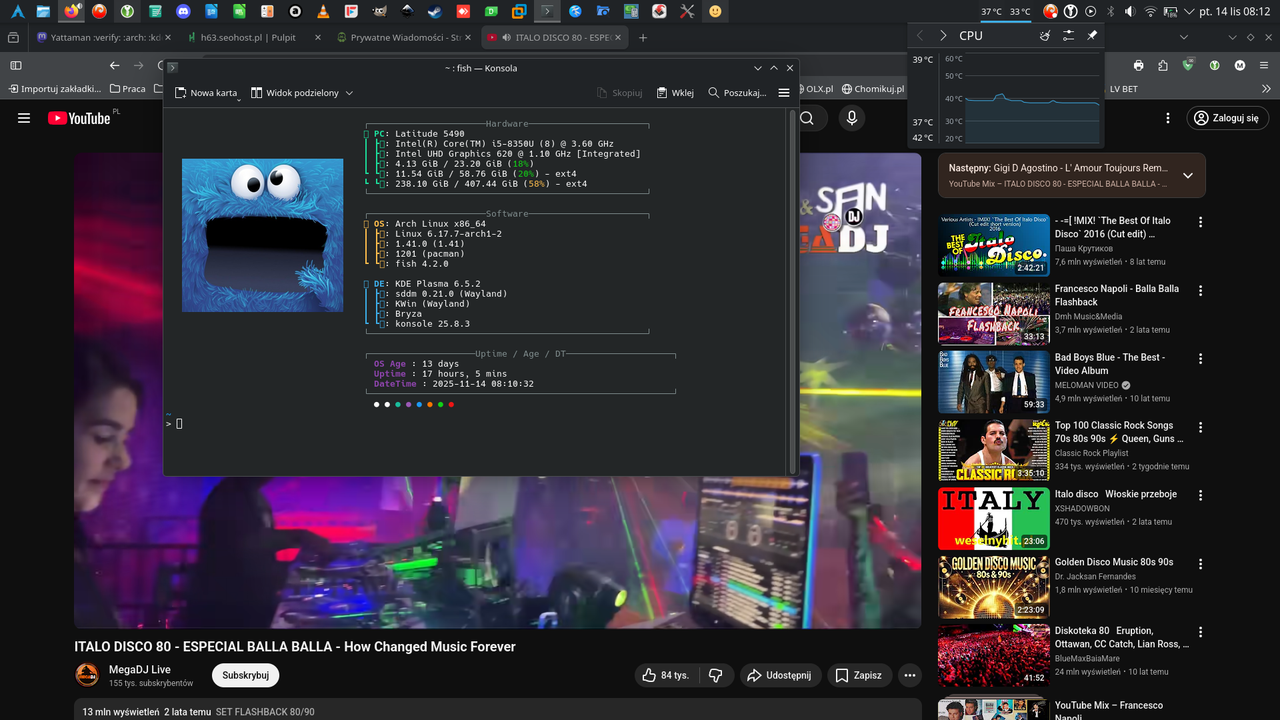The image size is (1280, 720).
Task: Open Bluetooth tray settings
Action: 1110,12
